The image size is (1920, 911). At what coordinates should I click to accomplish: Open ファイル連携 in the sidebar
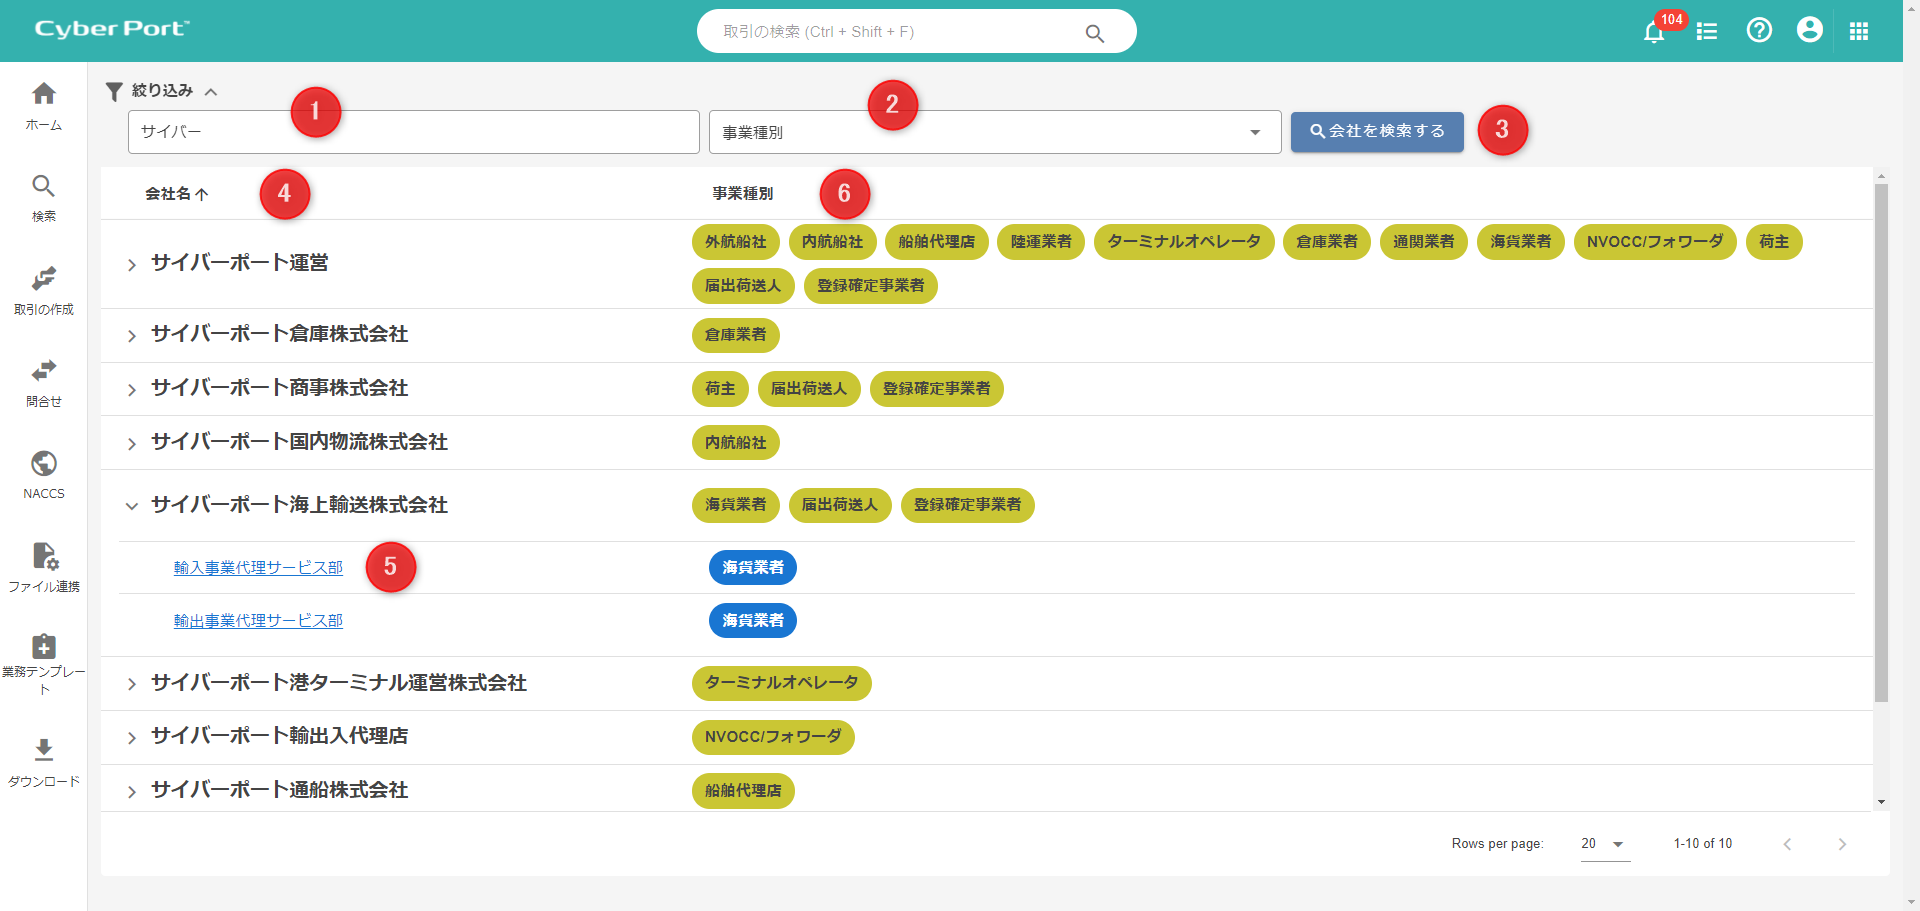43,567
